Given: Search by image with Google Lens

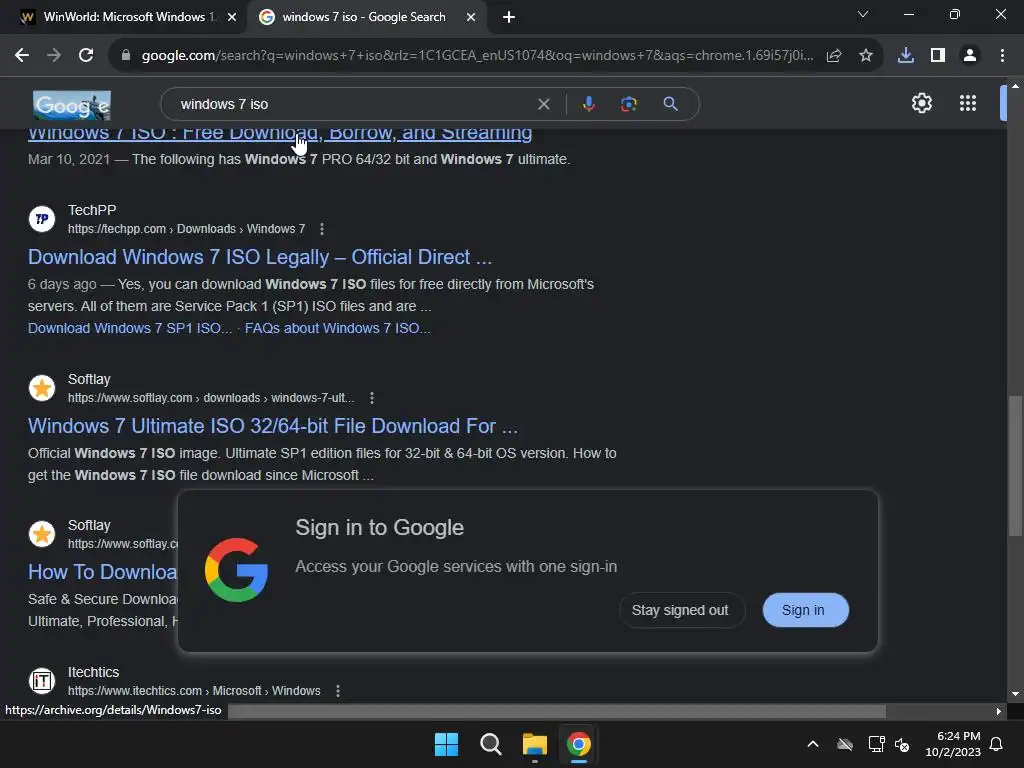Looking at the screenshot, I should (628, 104).
